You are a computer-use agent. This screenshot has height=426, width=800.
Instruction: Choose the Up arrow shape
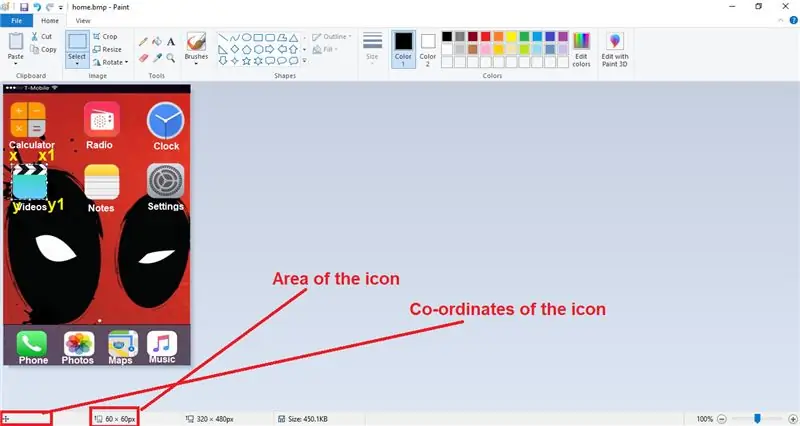point(293,49)
